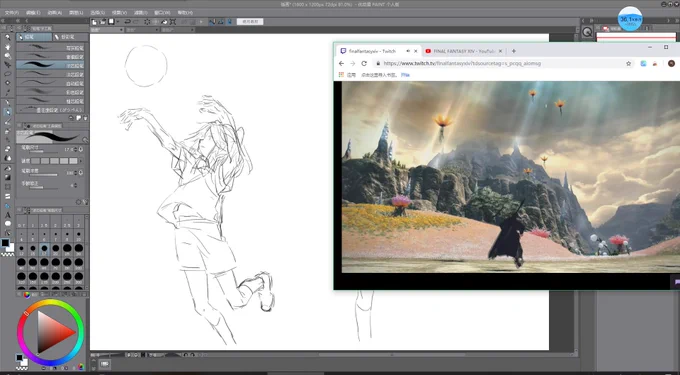
Task: Expand density presets arrow in tool property
Action: (81, 161)
